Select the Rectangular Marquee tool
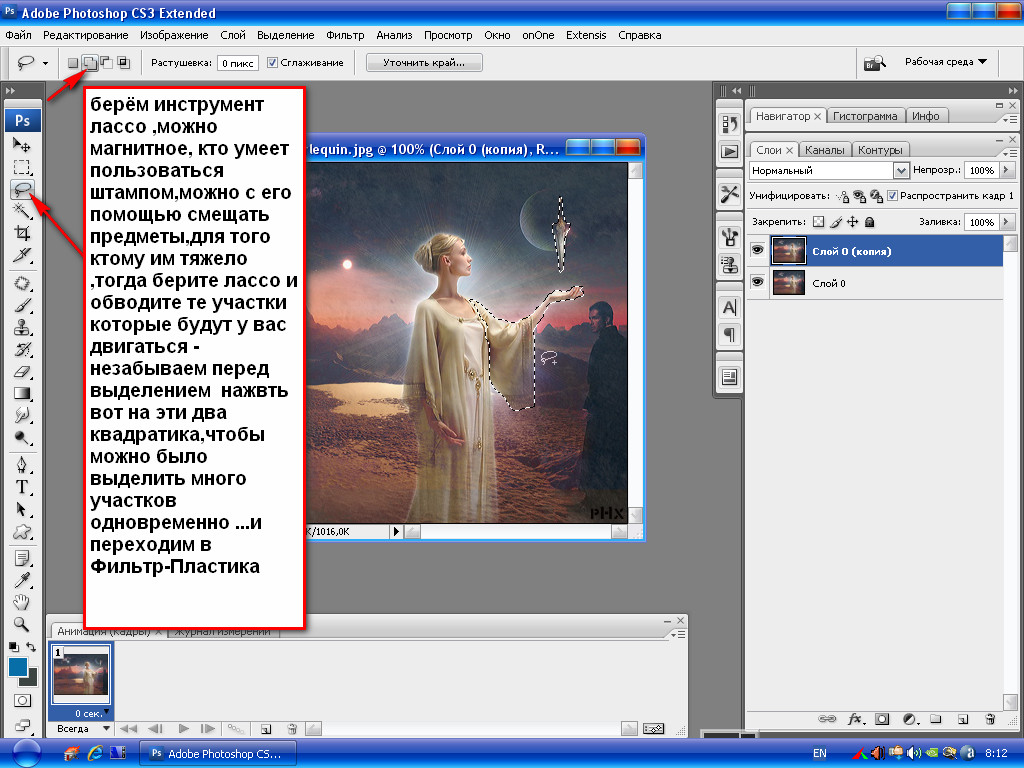This screenshot has height=768, width=1024. (x=22, y=167)
